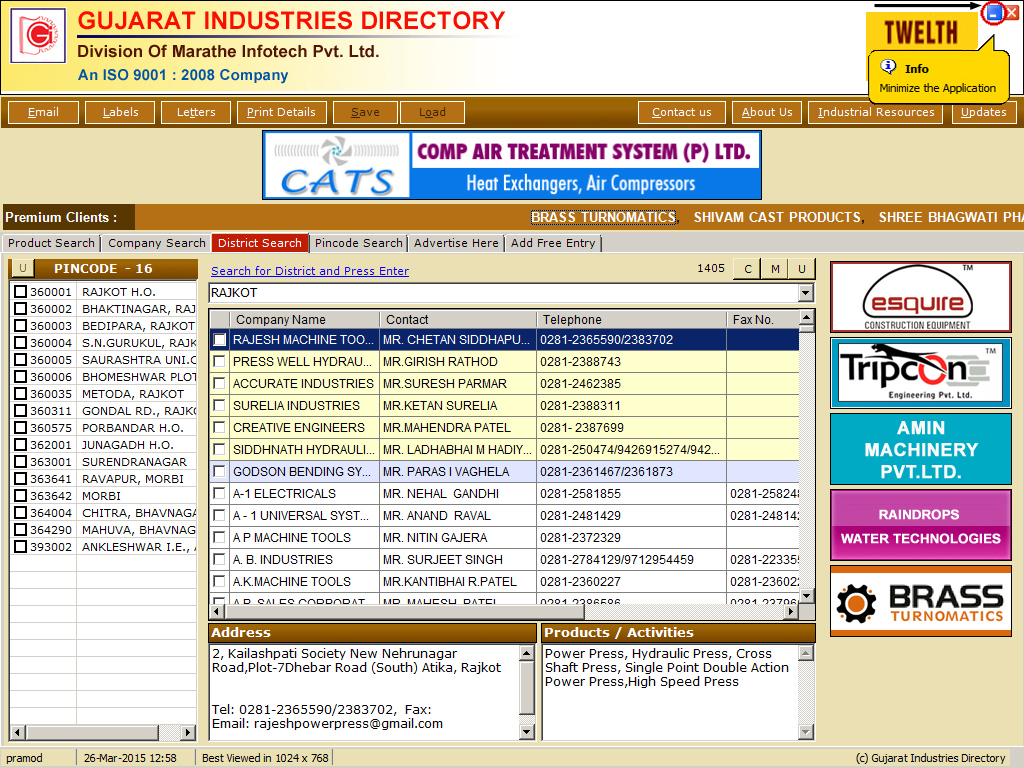Open About Us page
The image size is (1024, 768).
[767, 112]
